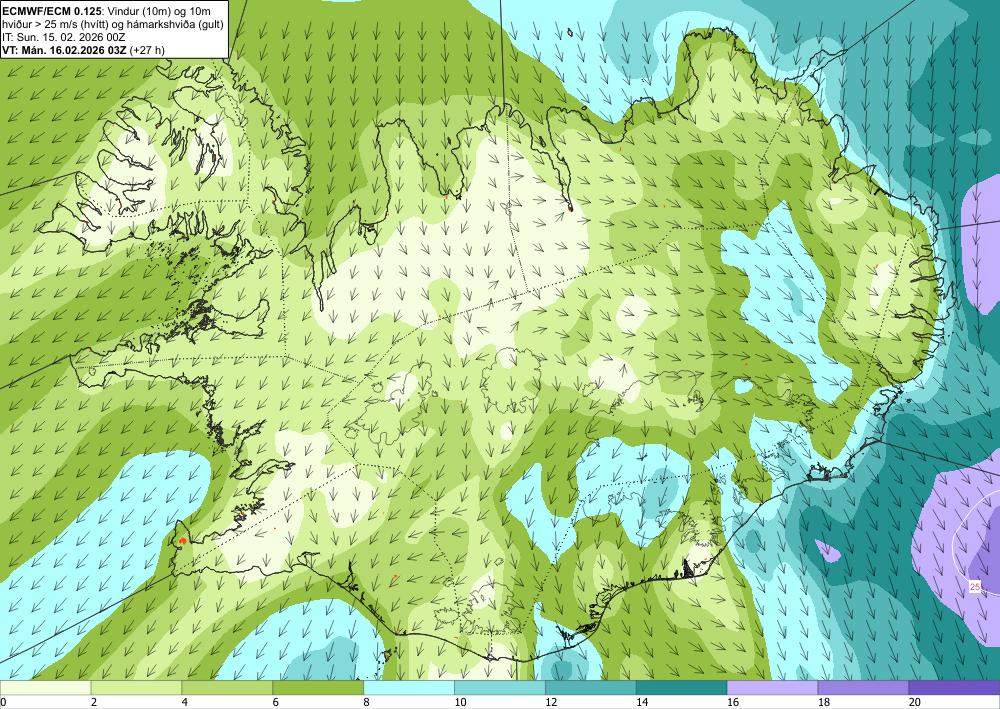Click the light cyan 8–10 m/s legend swatch
Viewport: 1000px width, 709px height.
tap(409, 688)
